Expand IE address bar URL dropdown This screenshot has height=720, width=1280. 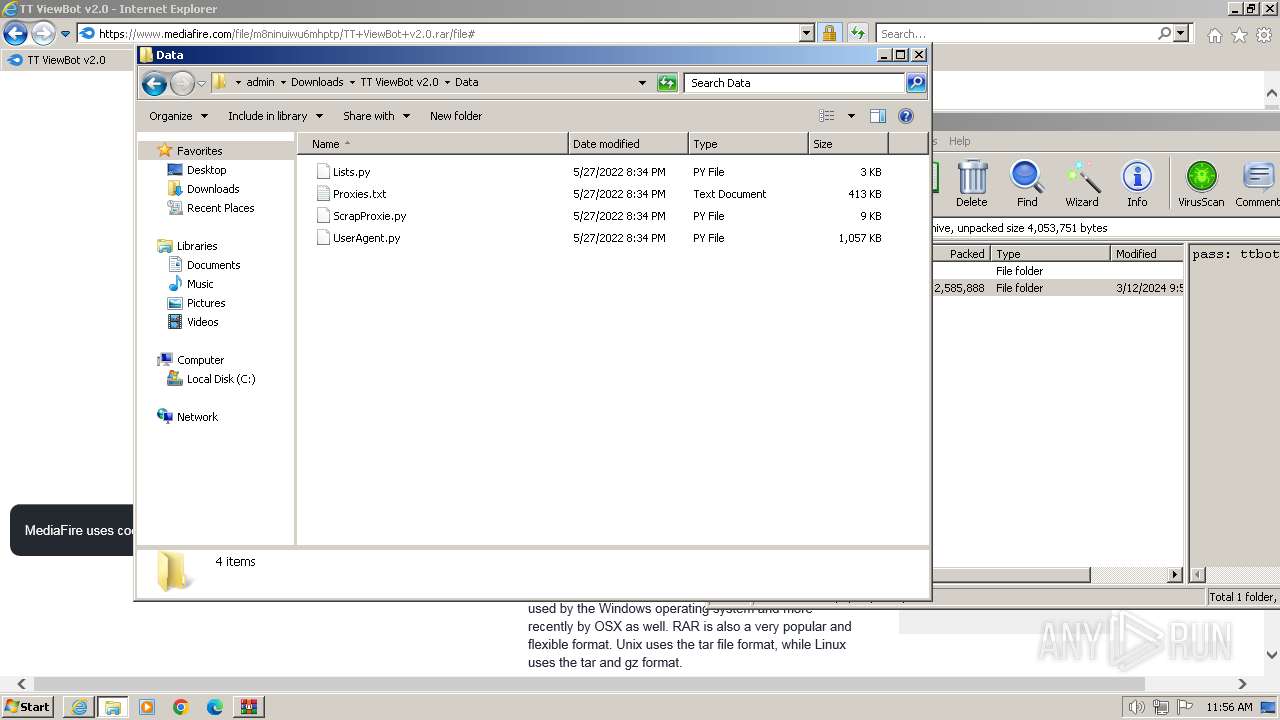coord(807,33)
